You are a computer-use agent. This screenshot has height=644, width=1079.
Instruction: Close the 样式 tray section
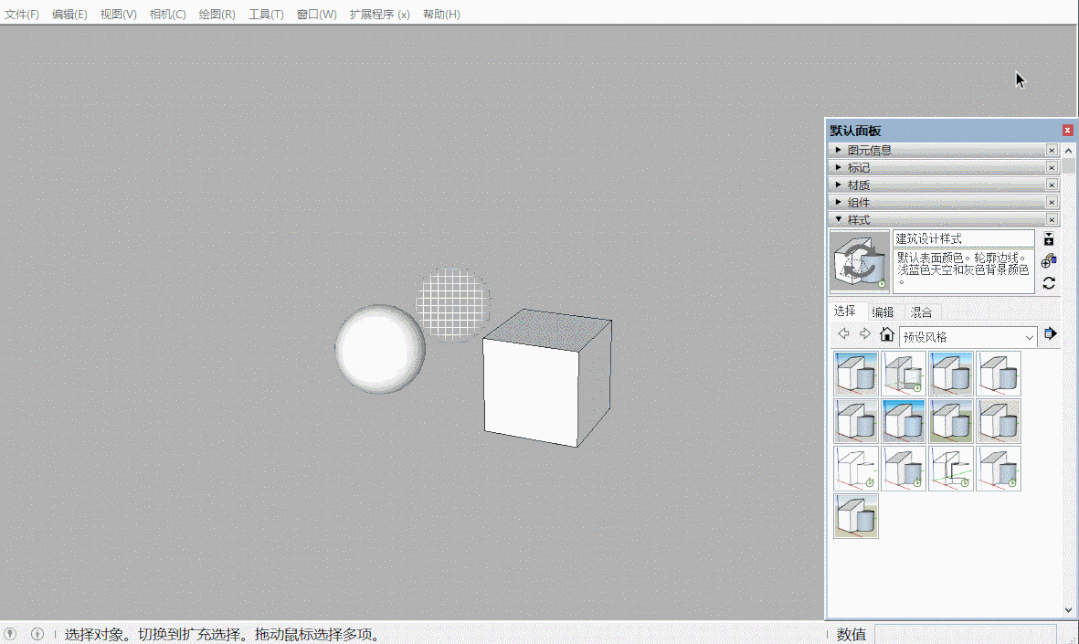click(1051, 219)
